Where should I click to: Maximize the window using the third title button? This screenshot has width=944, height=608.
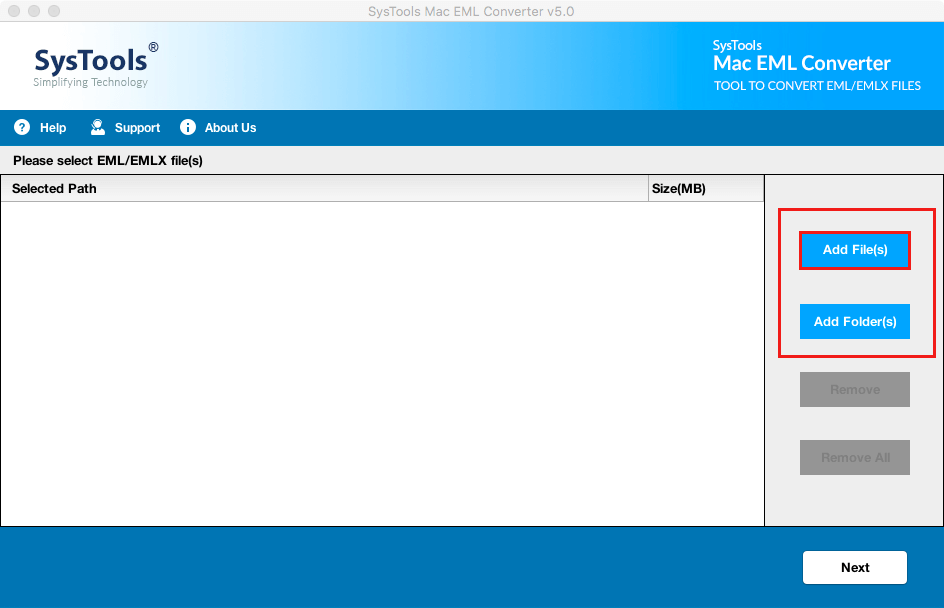53,11
